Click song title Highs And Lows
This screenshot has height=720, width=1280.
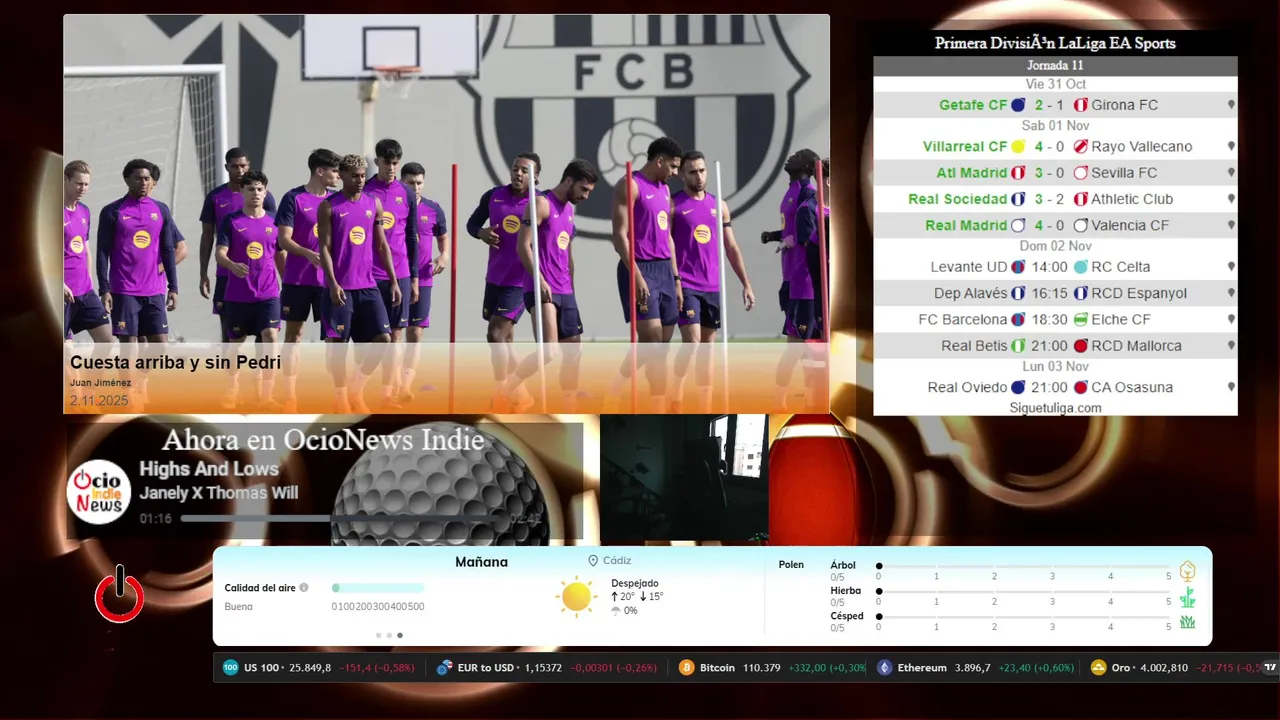209,469
